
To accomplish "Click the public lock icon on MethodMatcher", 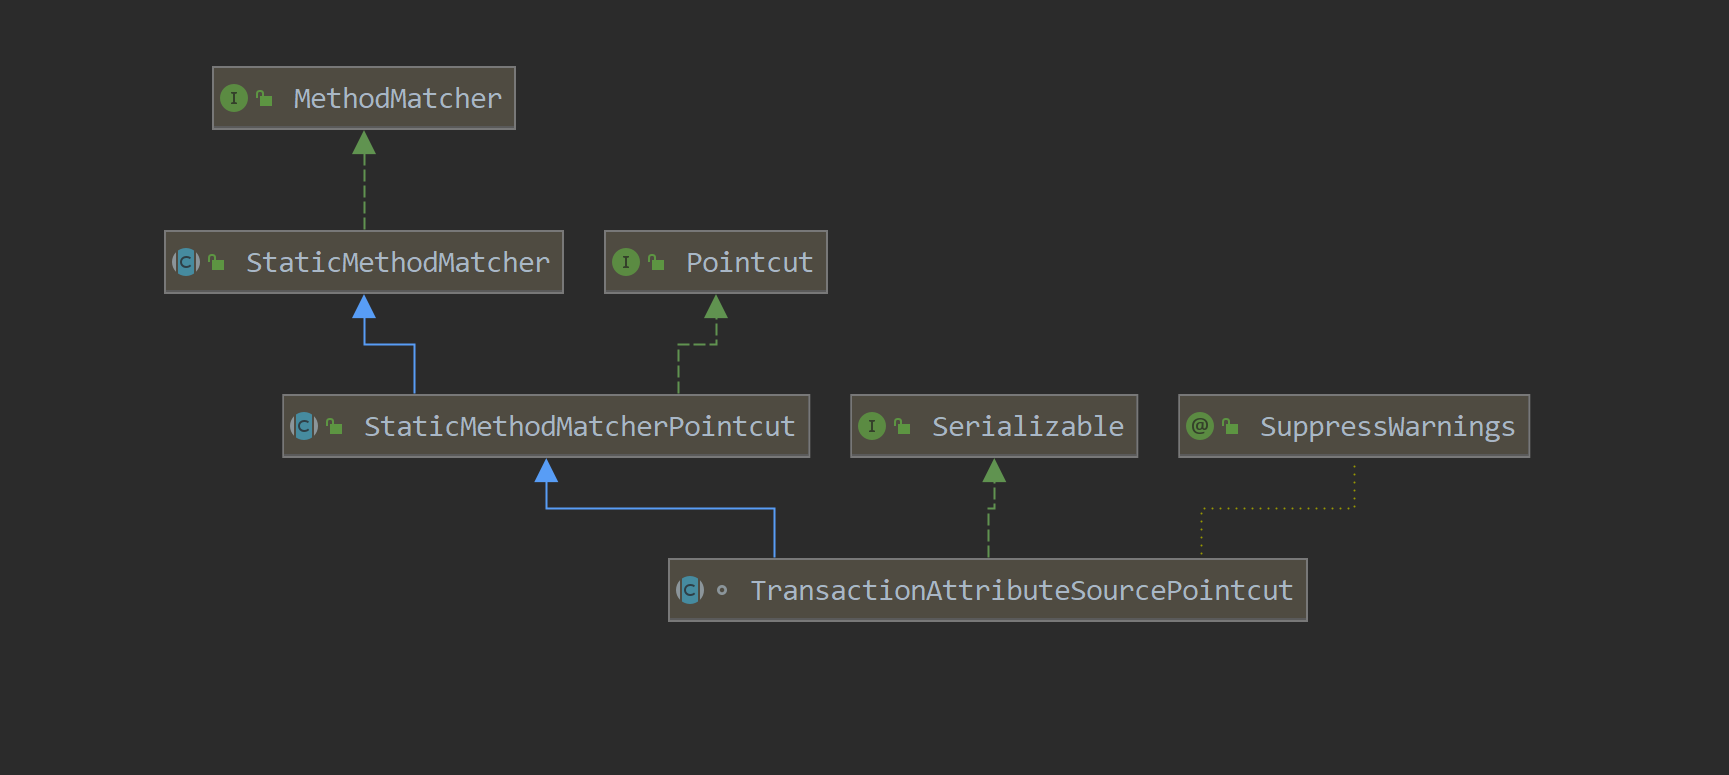I will pyautogui.click(x=264, y=98).
